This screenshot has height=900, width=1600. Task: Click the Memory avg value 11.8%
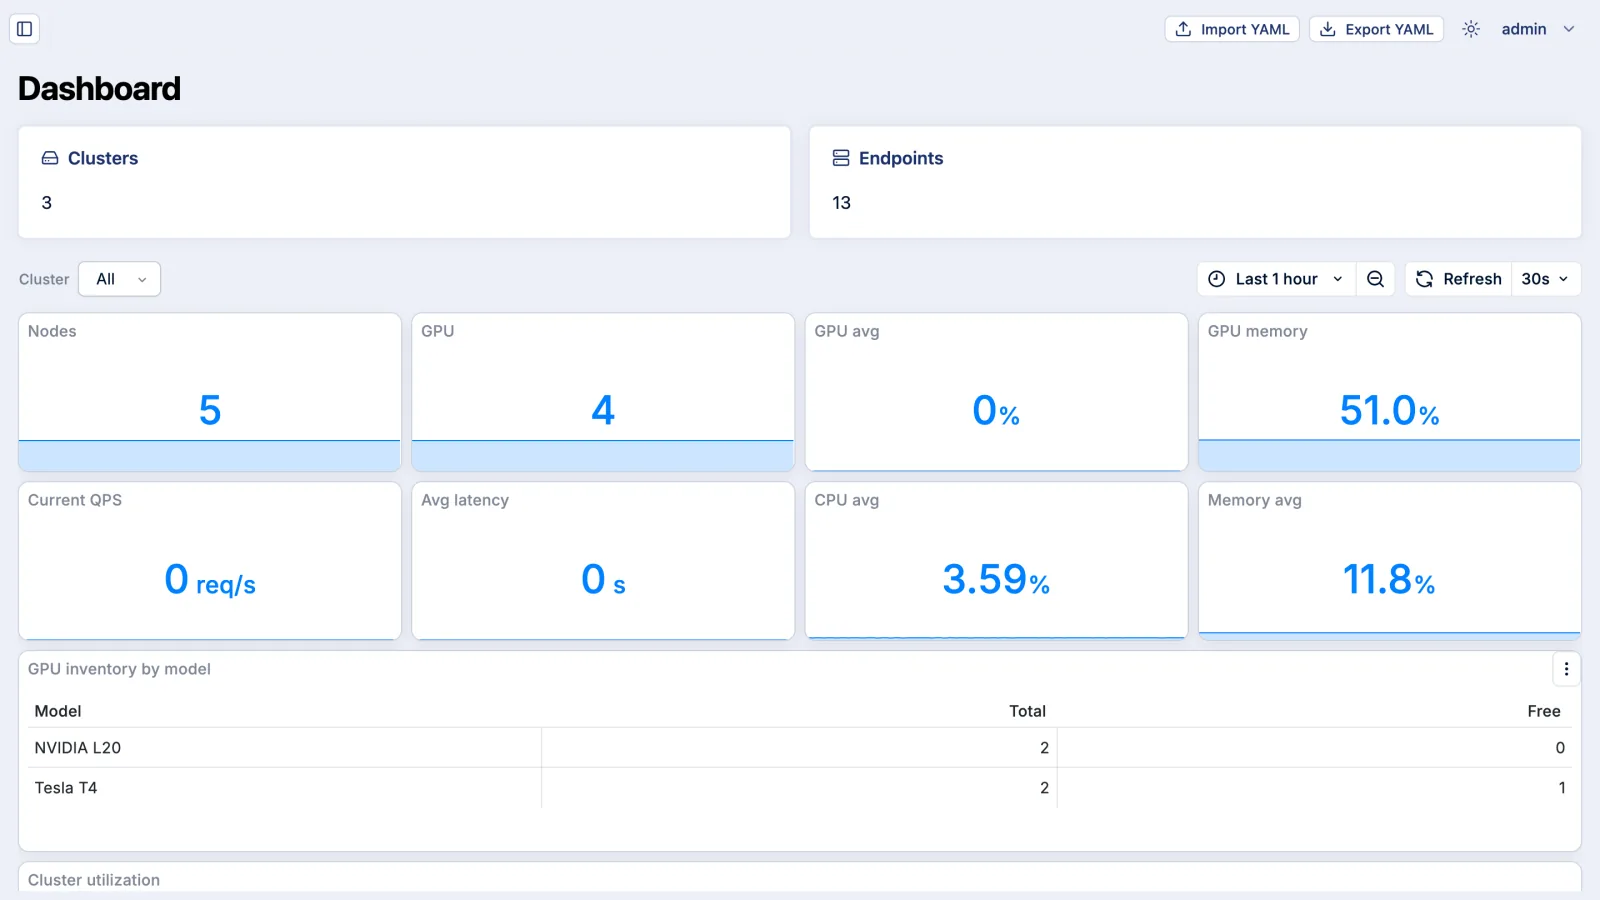click(x=1389, y=579)
